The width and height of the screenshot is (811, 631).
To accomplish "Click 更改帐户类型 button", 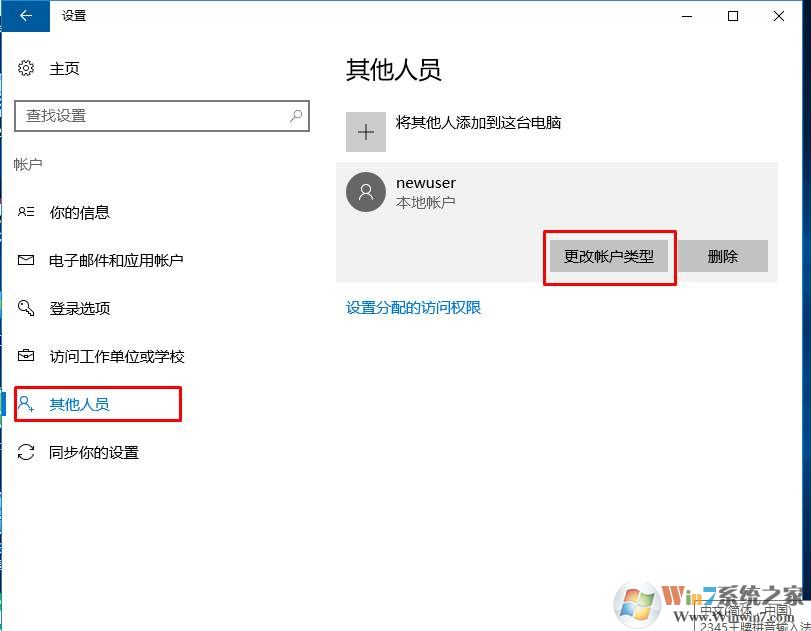I will coord(609,256).
